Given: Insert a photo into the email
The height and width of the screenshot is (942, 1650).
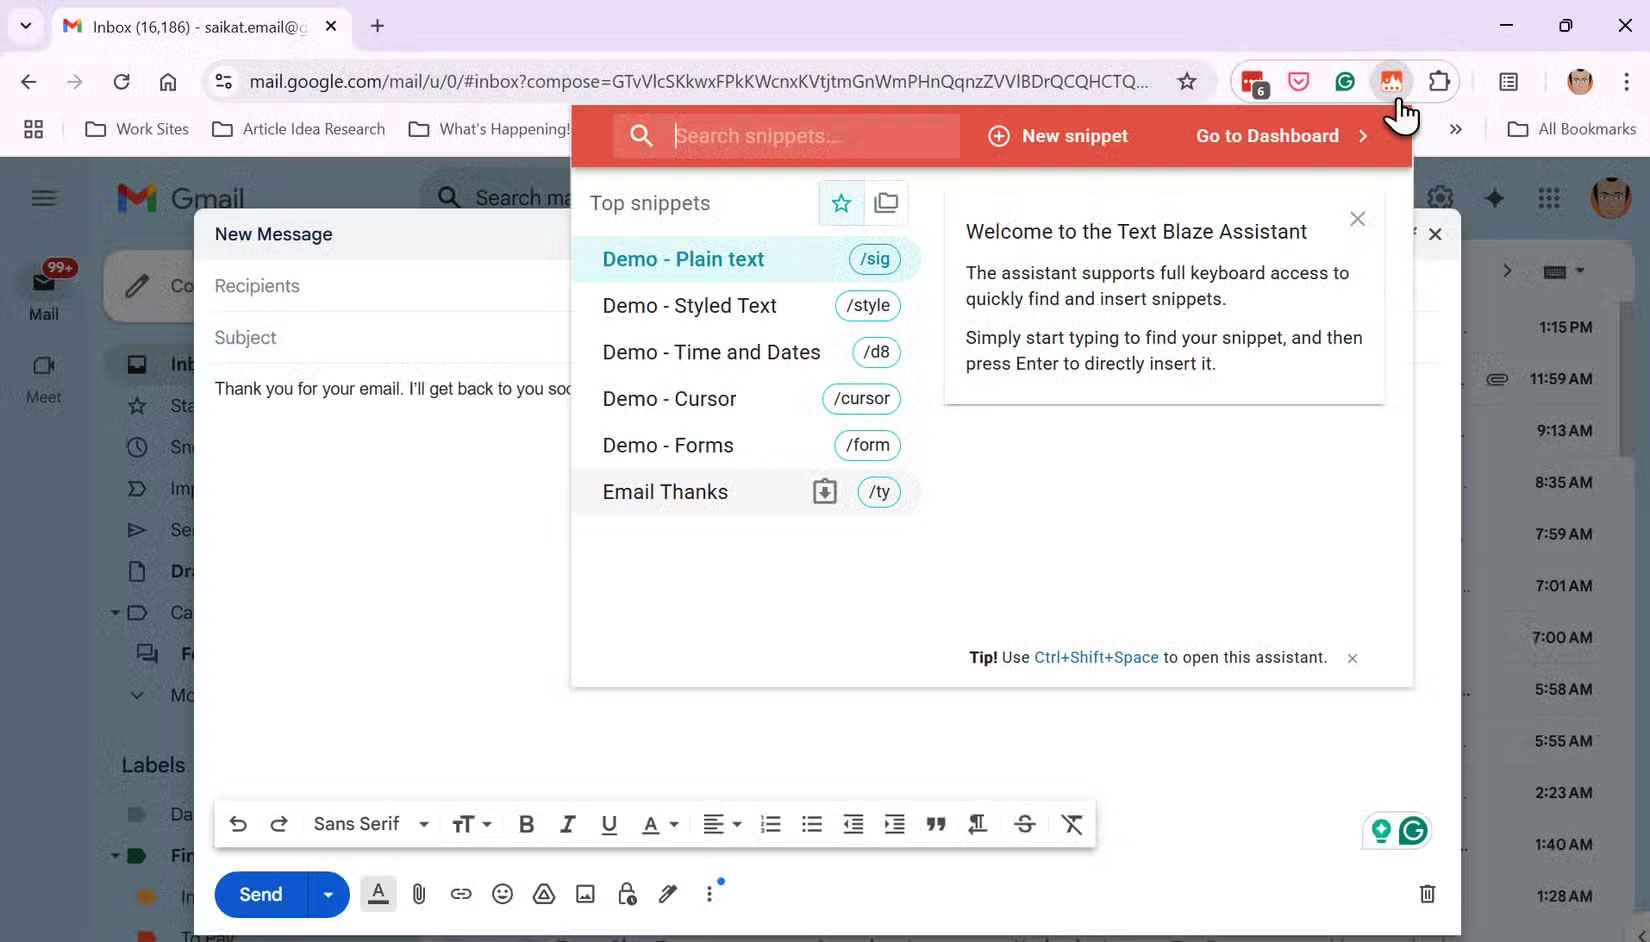Looking at the screenshot, I should tap(585, 894).
